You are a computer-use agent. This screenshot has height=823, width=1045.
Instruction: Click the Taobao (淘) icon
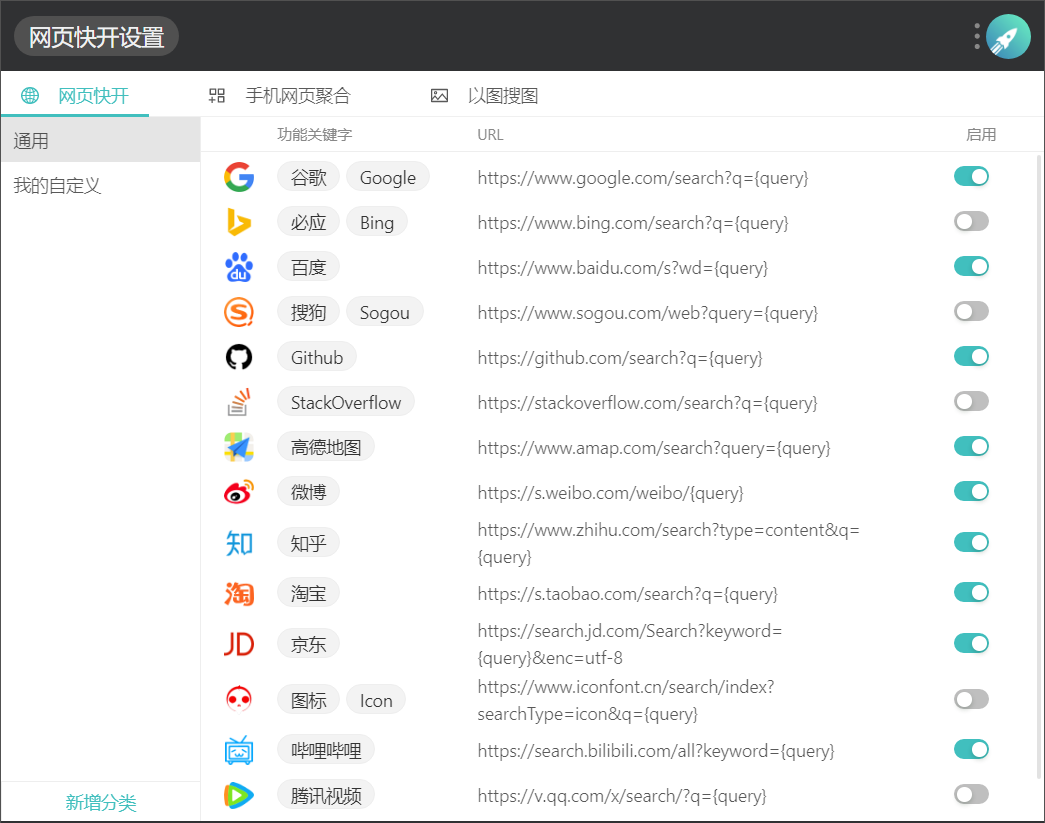click(x=239, y=593)
